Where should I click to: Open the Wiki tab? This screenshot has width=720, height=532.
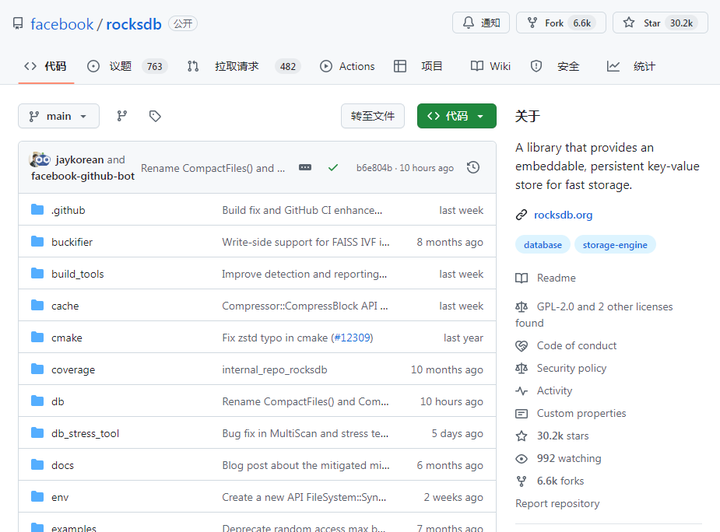pyautogui.click(x=490, y=67)
